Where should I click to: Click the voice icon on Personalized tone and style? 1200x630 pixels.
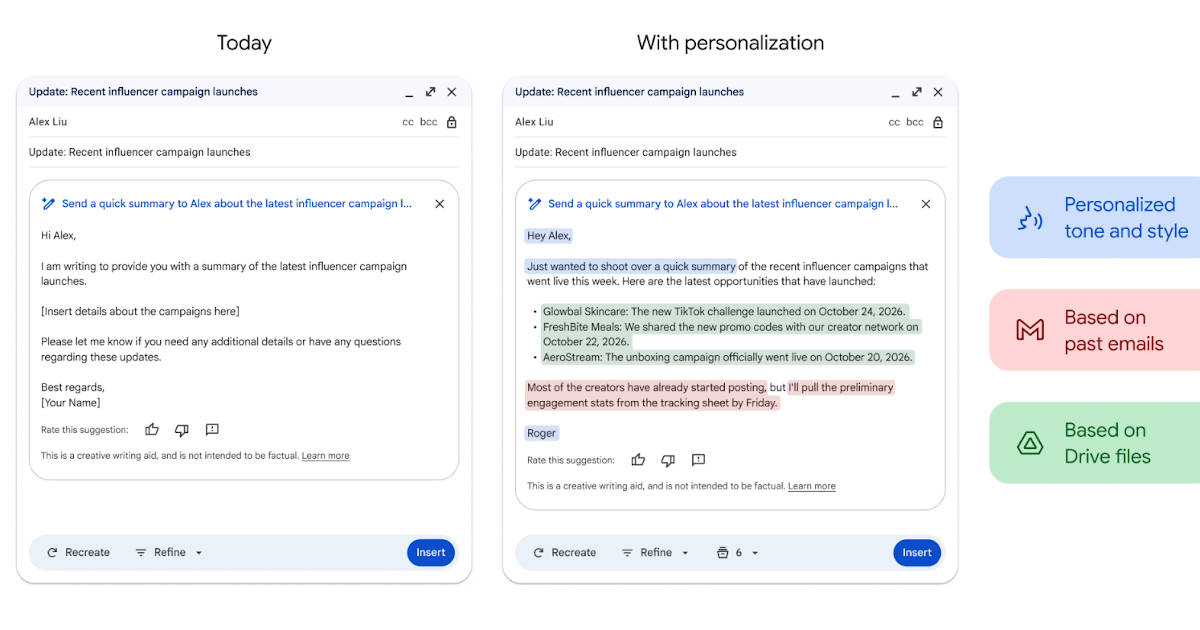pyautogui.click(x=1030, y=219)
